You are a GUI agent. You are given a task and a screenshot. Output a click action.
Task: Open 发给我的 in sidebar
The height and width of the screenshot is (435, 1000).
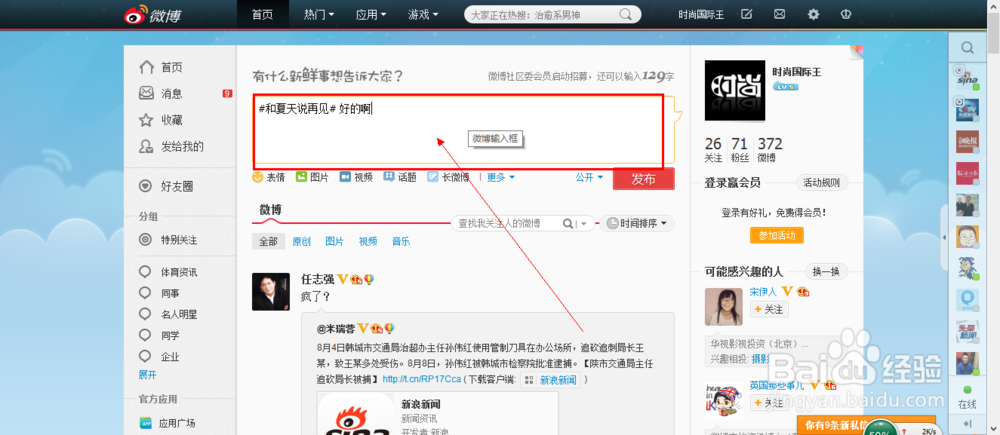click(x=171, y=147)
